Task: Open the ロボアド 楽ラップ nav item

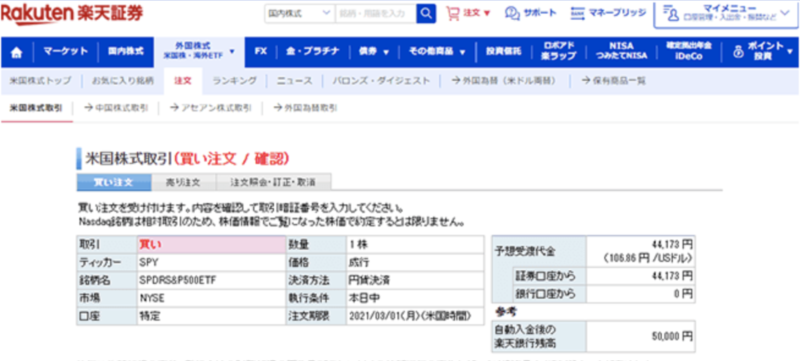Action: click(559, 51)
